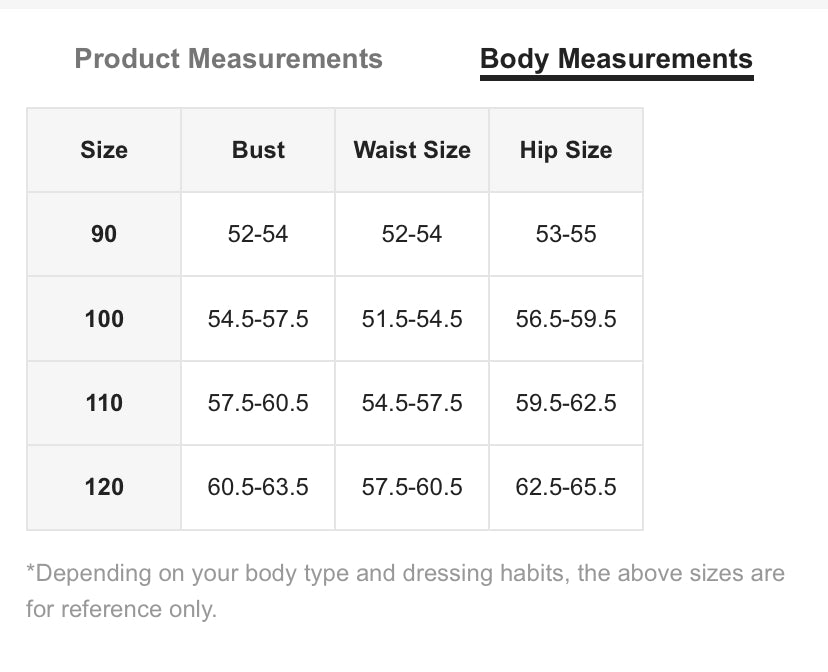Click hip cell 56.5-59.5
The height and width of the screenshot is (672, 828).
tap(566, 319)
